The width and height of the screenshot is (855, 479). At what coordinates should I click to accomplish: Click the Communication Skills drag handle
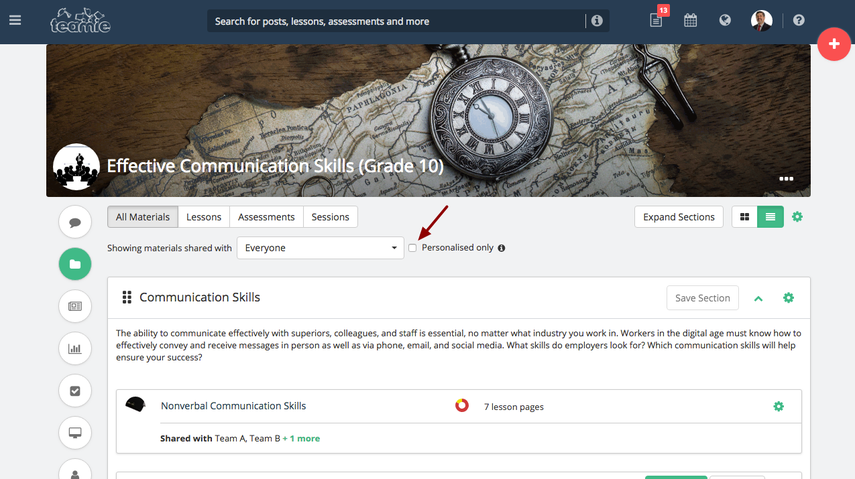pyautogui.click(x=127, y=297)
